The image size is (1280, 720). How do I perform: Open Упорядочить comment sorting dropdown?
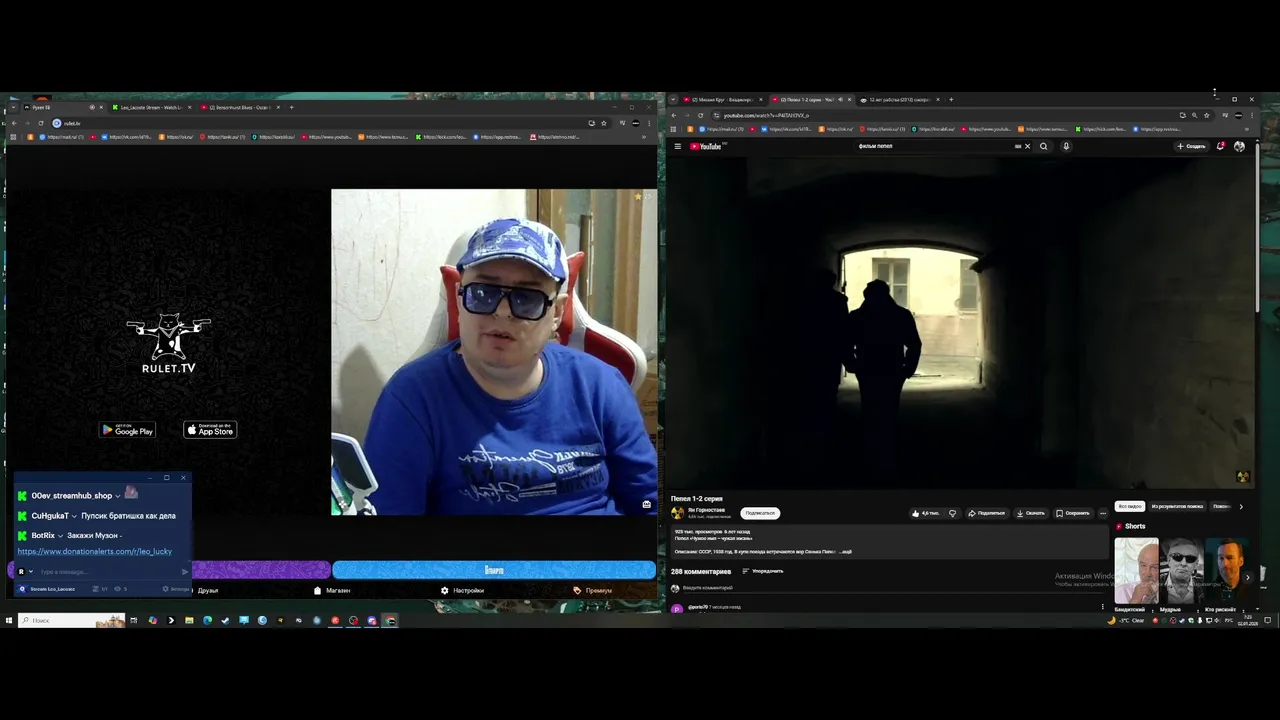click(762, 571)
